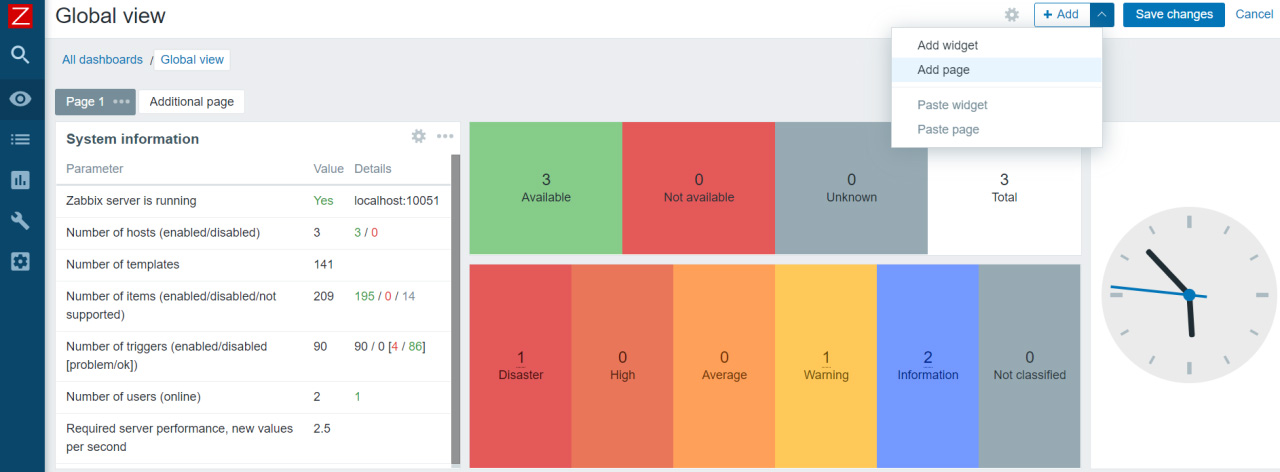Click Global view breadcrumb link
Screen dimensions: 1280x472
click(x=192, y=60)
